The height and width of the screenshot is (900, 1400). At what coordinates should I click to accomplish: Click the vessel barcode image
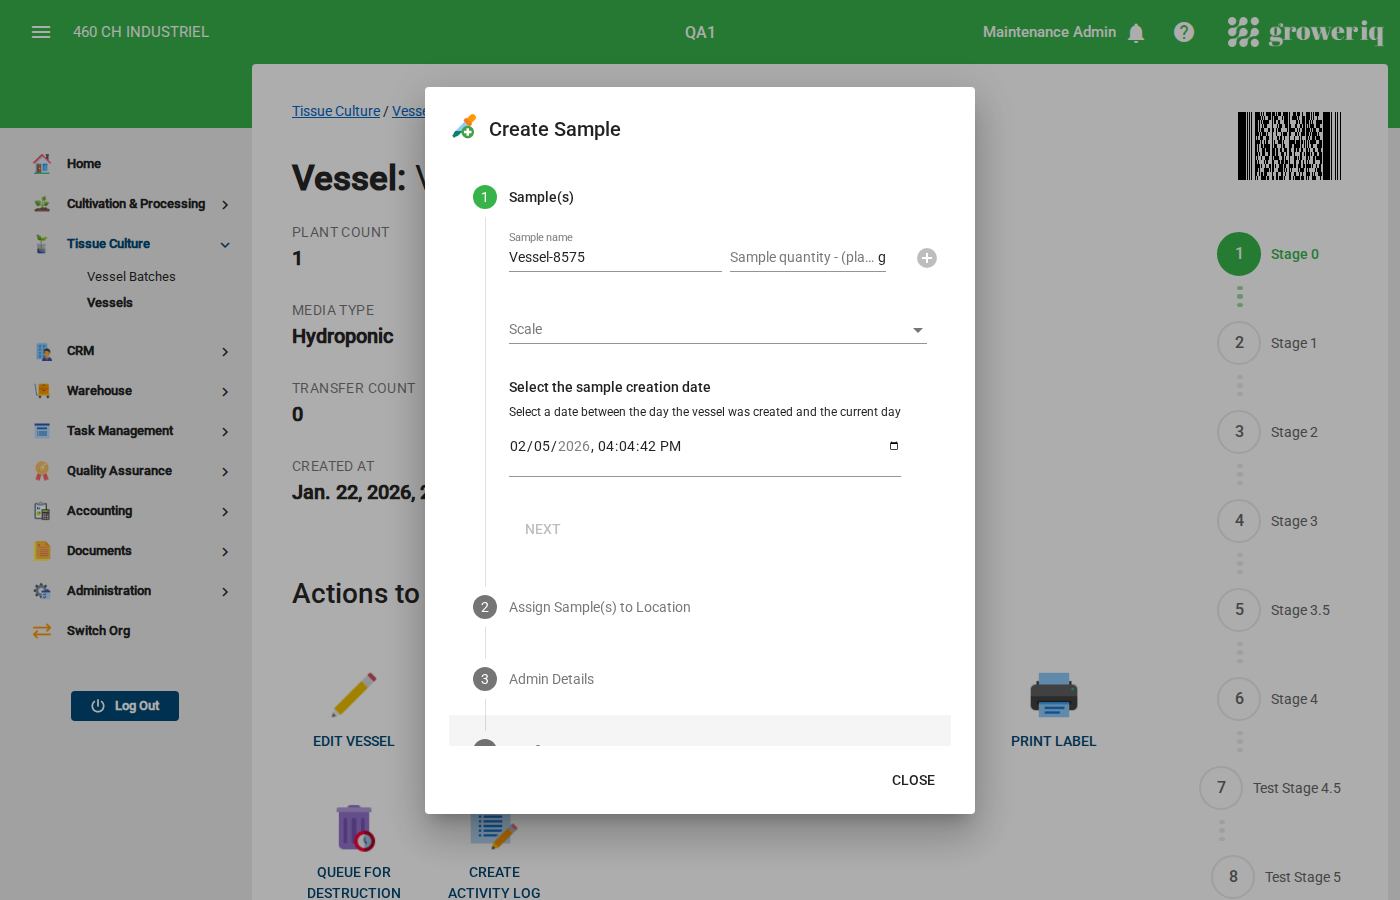(1289, 146)
